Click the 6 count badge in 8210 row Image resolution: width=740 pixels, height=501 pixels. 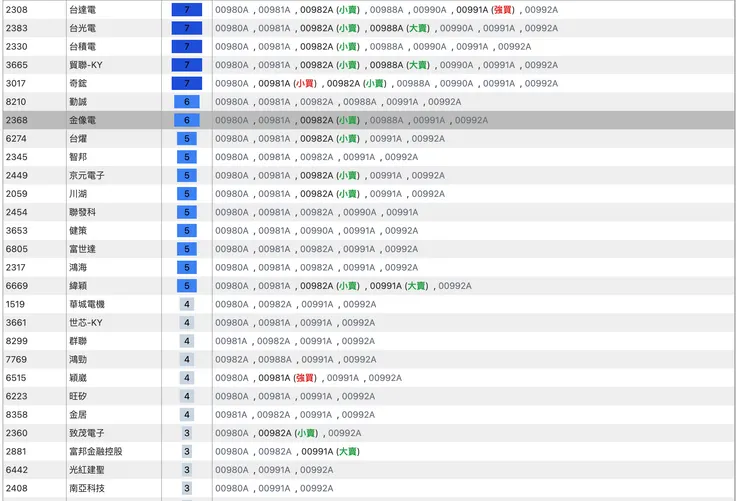click(x=187, y=102)
